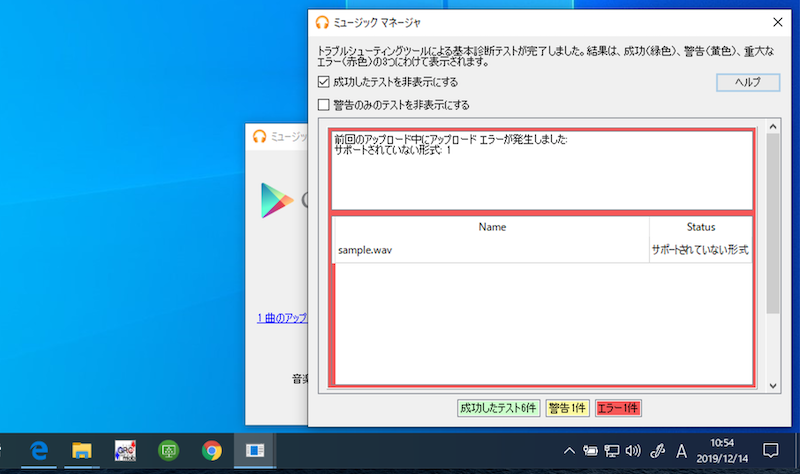800x474 pixels.
Task: Open the notification center icon
Action: [771, 450]
